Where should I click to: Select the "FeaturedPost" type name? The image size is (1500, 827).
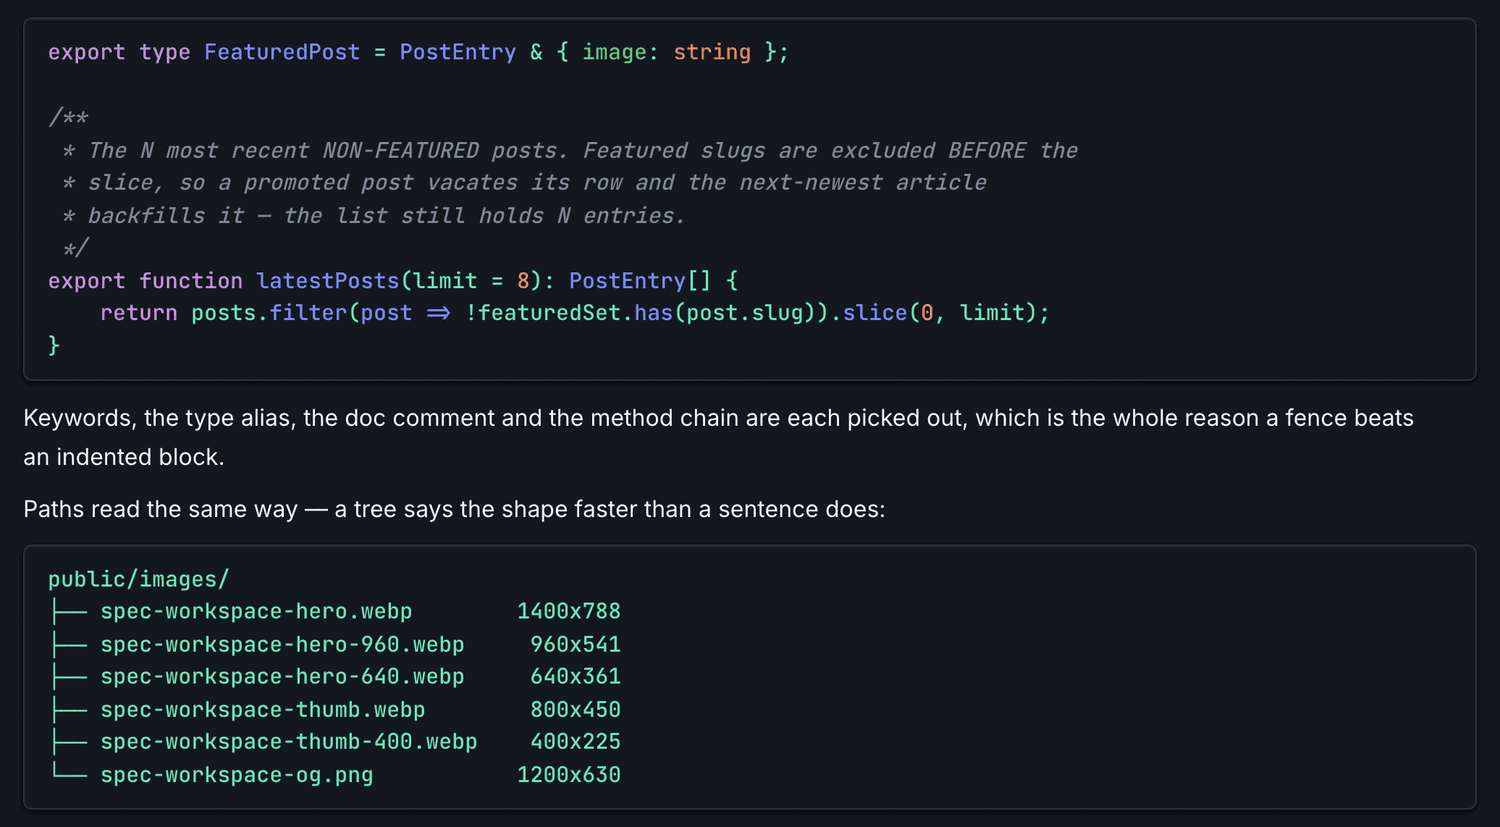point(282,52)
